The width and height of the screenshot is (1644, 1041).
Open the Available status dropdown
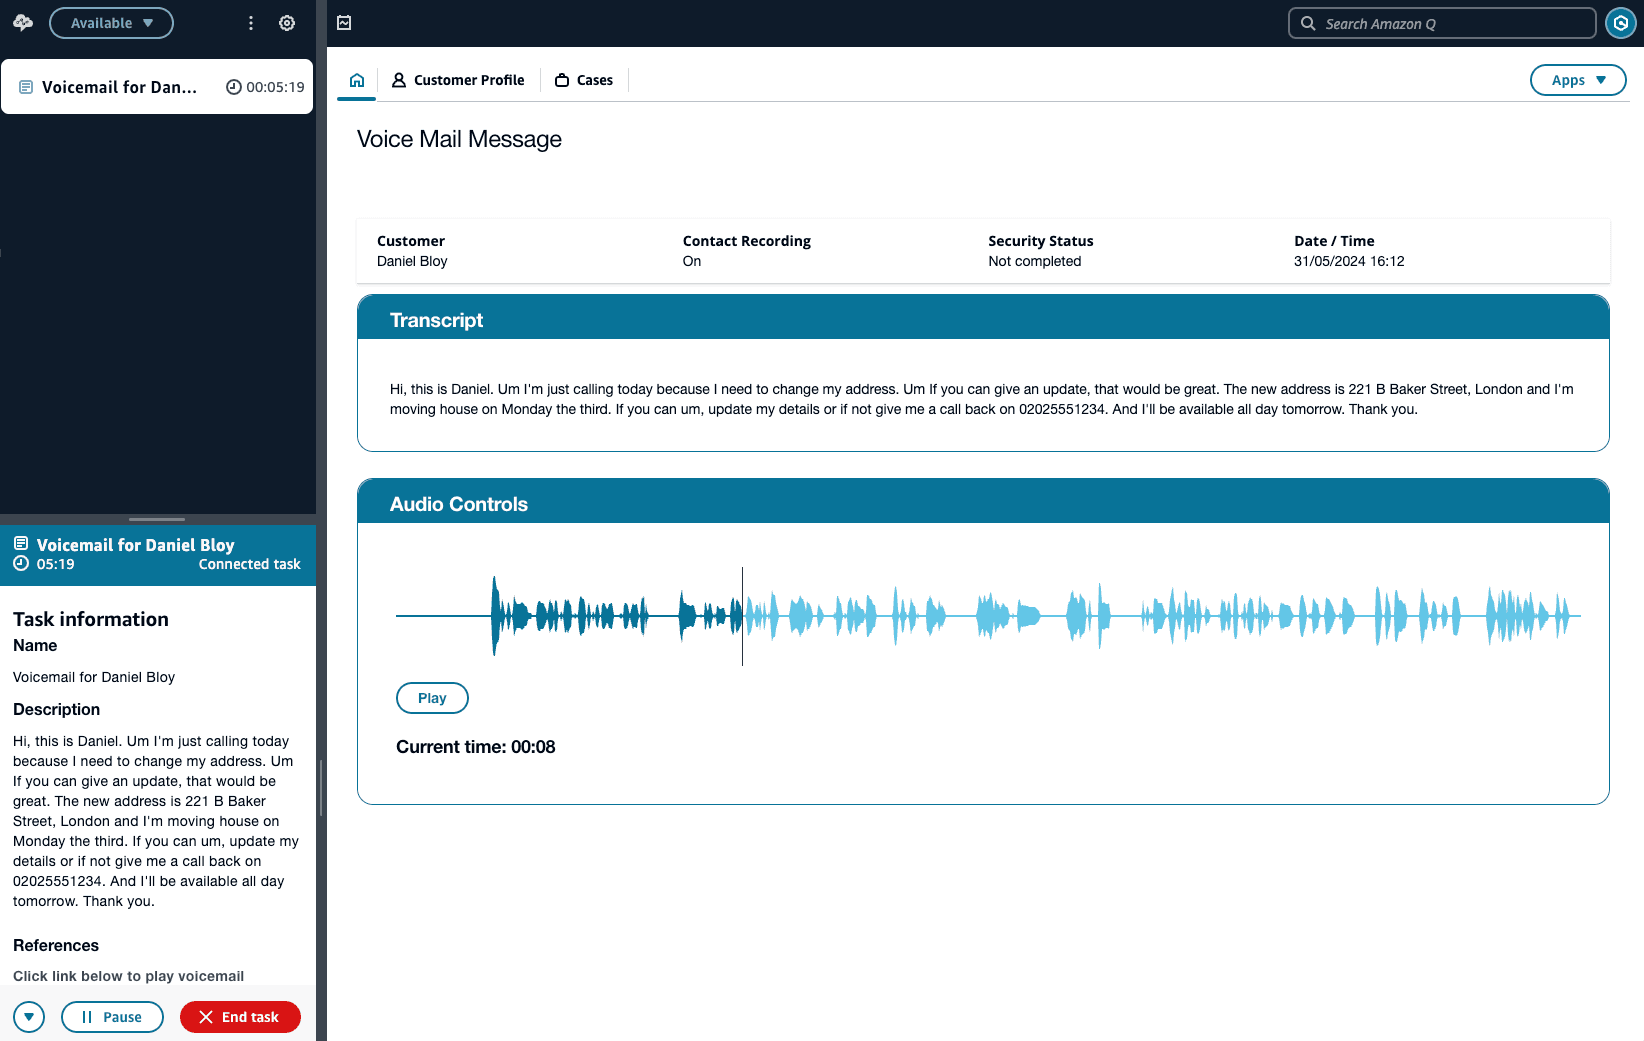point(111,22)
